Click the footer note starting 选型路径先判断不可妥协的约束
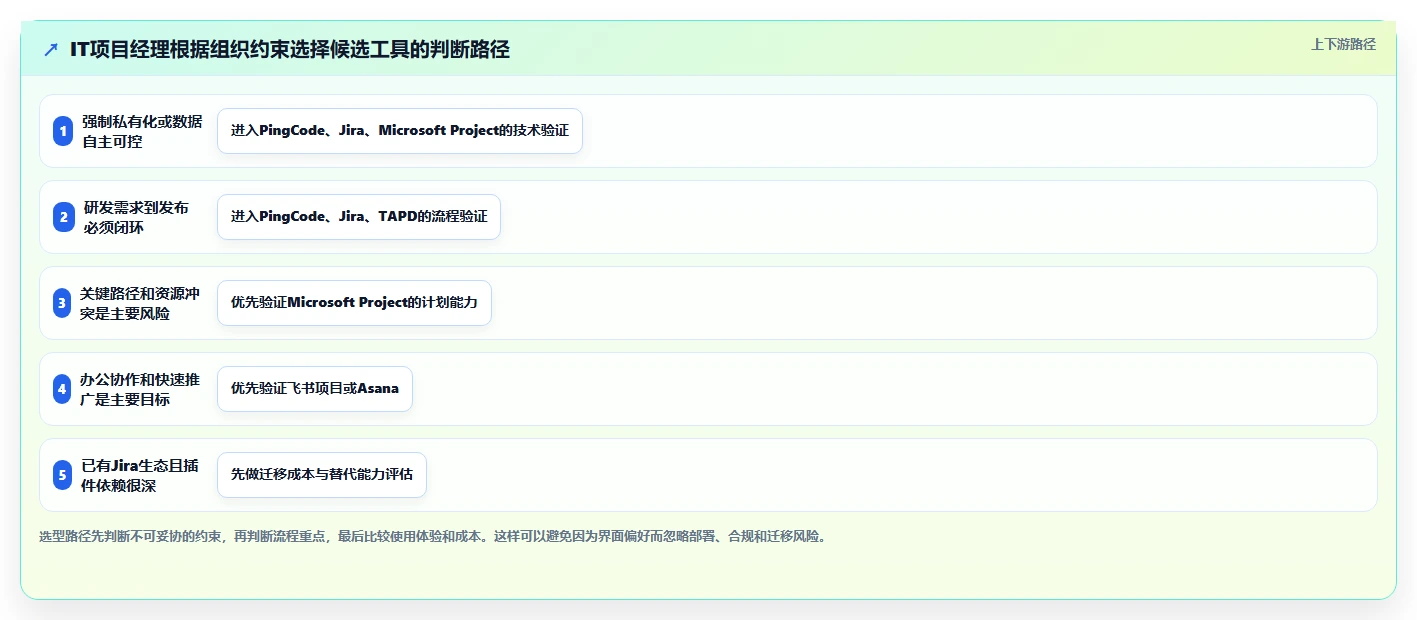The width and height of the screenshot is (1417, 620). [x=434, y=537]
